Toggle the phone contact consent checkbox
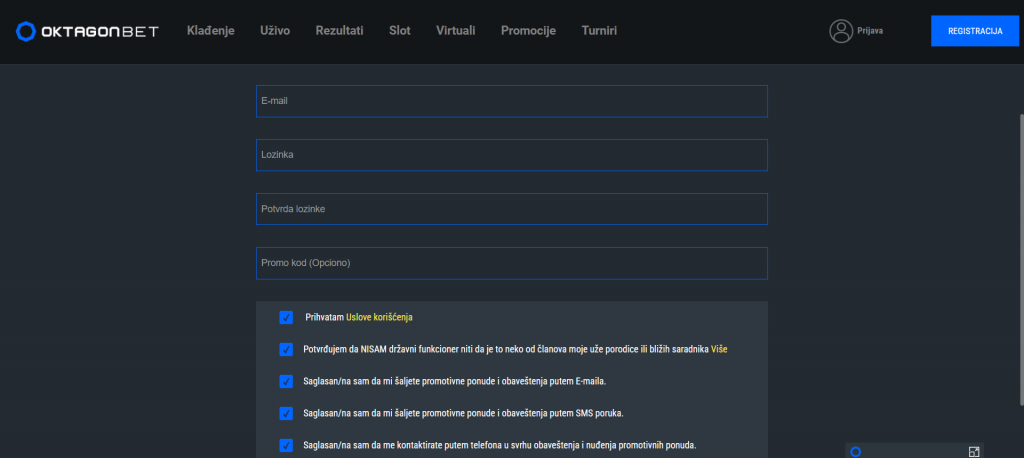 pos(286,445)
